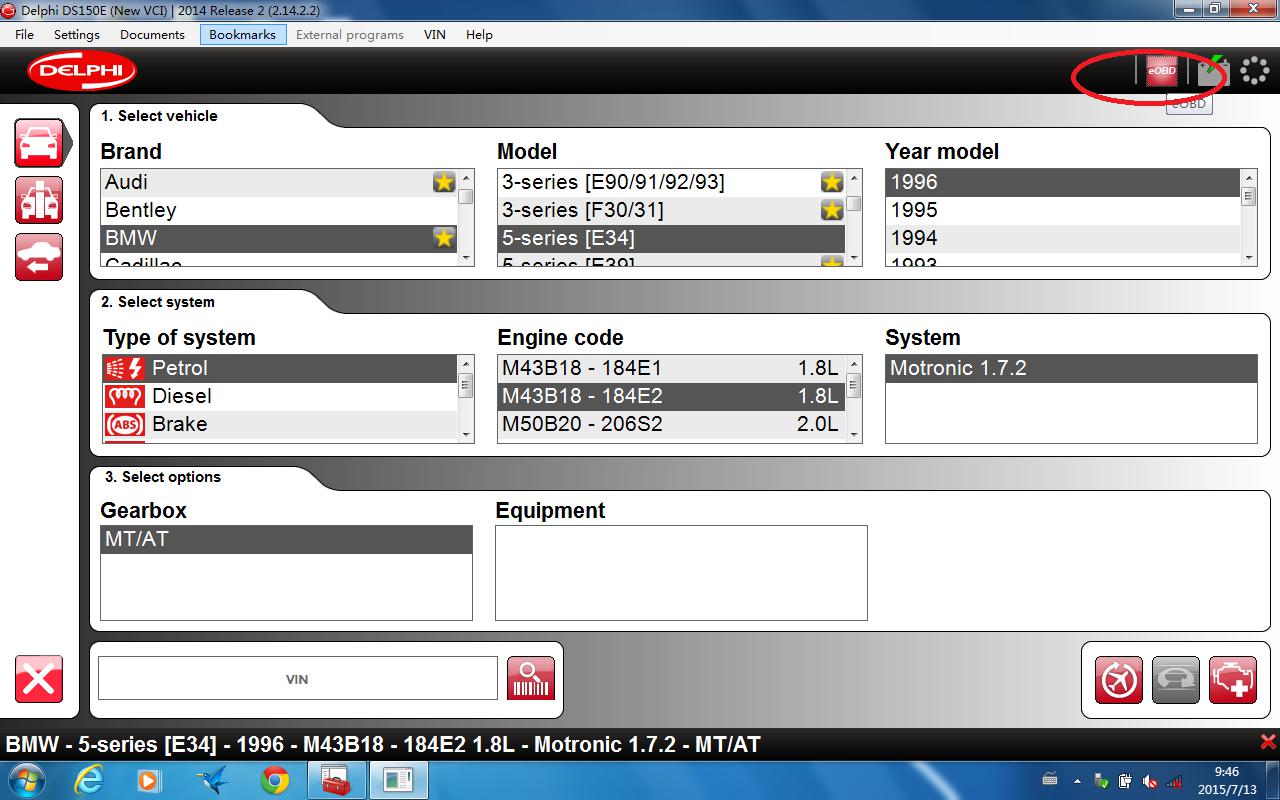Image resolution: width=1280 pixels, height=800 pixels.
Task: Click the on-screen keyboard tray icon
Action: [x=1050, y=779]
